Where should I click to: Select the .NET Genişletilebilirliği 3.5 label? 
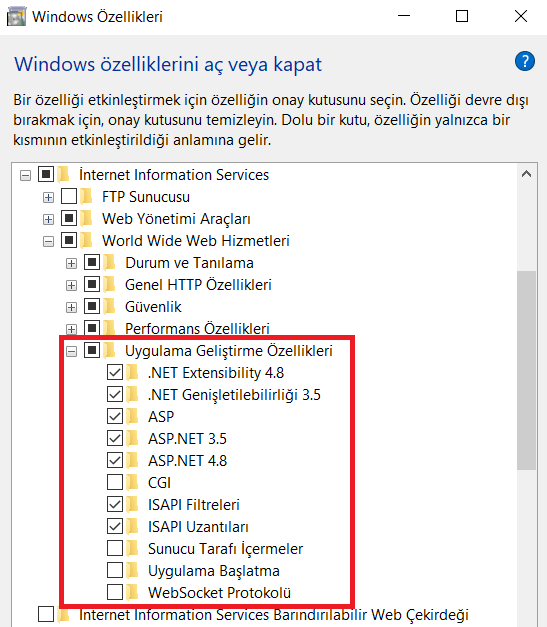pyautogui.click(x=234, y=395)
